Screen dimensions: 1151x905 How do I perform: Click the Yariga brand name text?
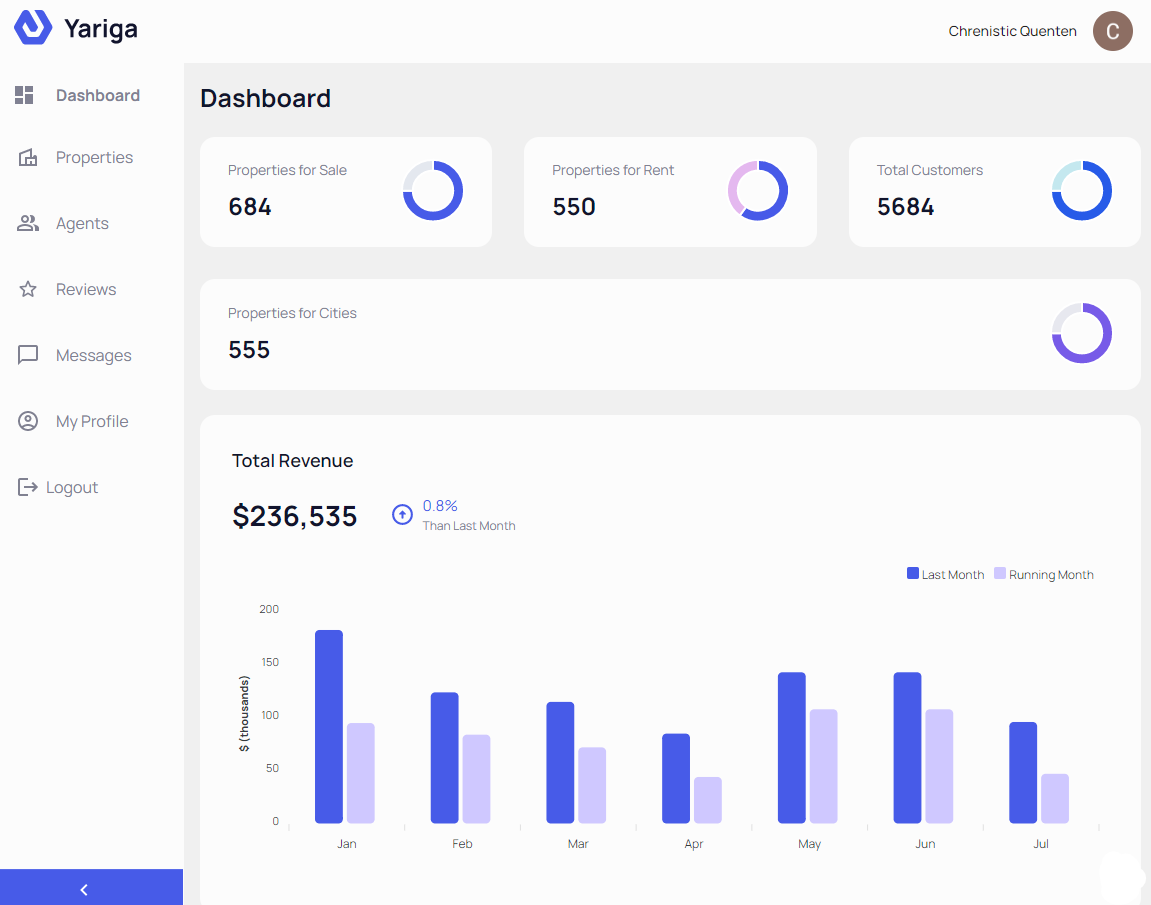(101, 29)
